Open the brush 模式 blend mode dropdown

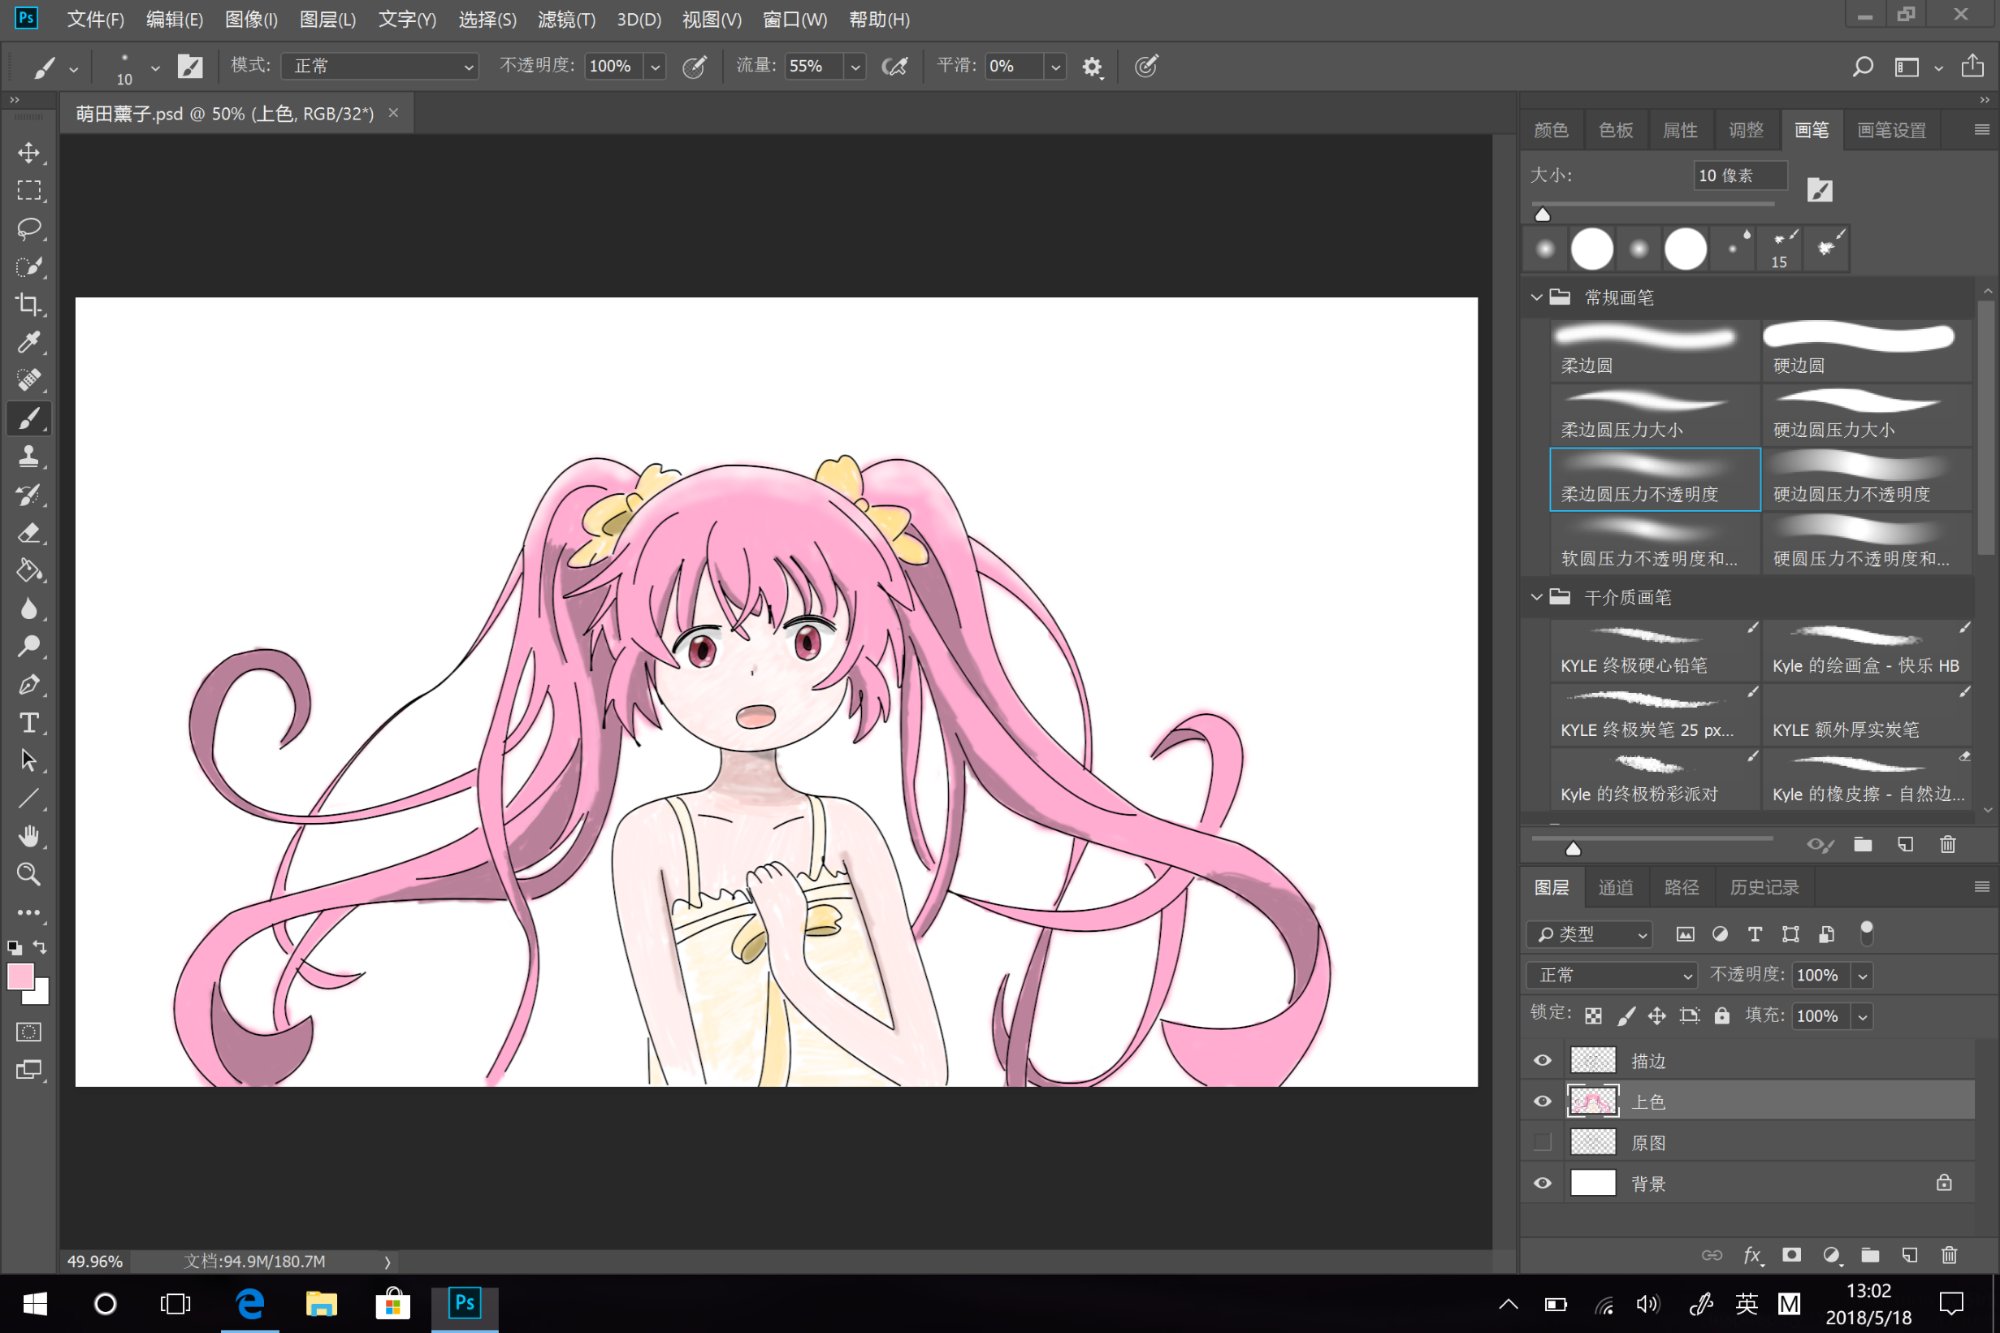pyautogui.click(x=380, y=66)
